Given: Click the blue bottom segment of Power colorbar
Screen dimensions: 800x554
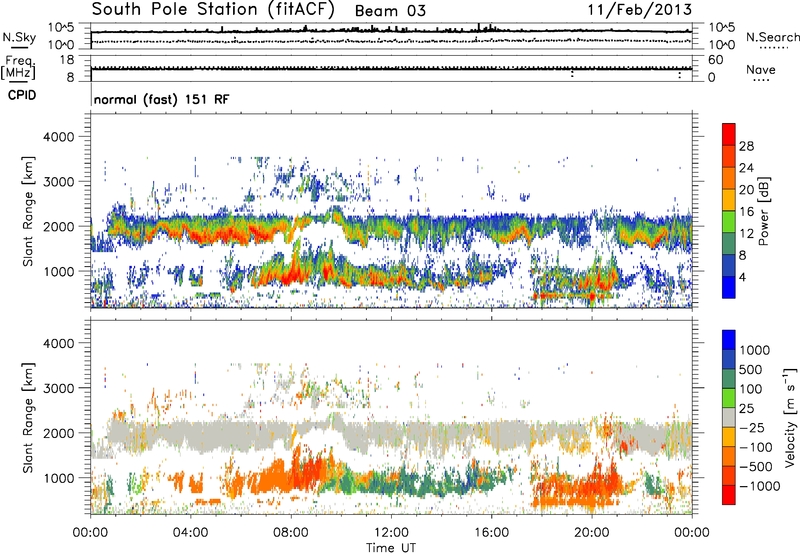Looking at the screenshot, I should (729, 287).
